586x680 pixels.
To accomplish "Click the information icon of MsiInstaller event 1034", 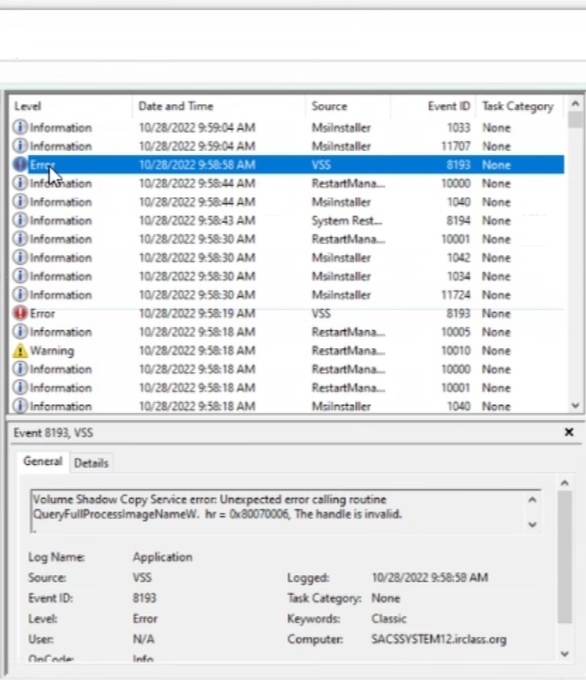I will (20, 276).
